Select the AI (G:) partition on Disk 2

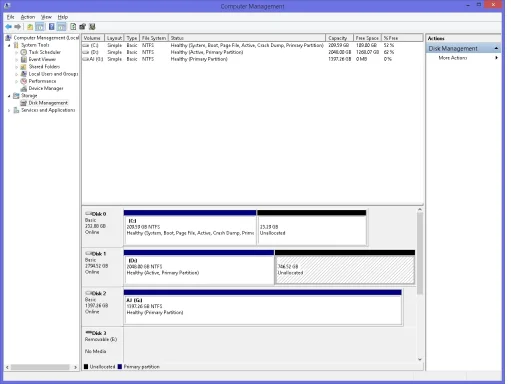263,307
